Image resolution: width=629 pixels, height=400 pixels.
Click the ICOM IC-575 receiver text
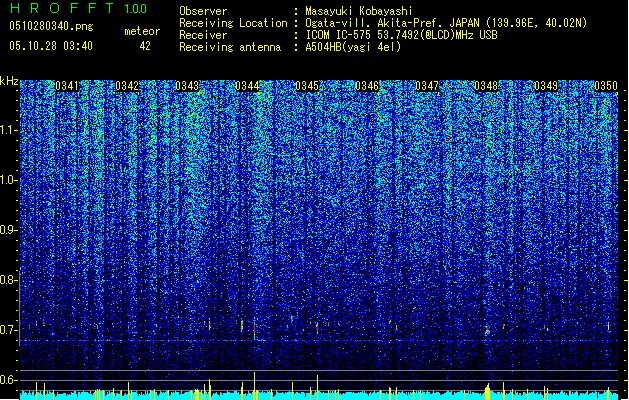[x=401, y=35]
